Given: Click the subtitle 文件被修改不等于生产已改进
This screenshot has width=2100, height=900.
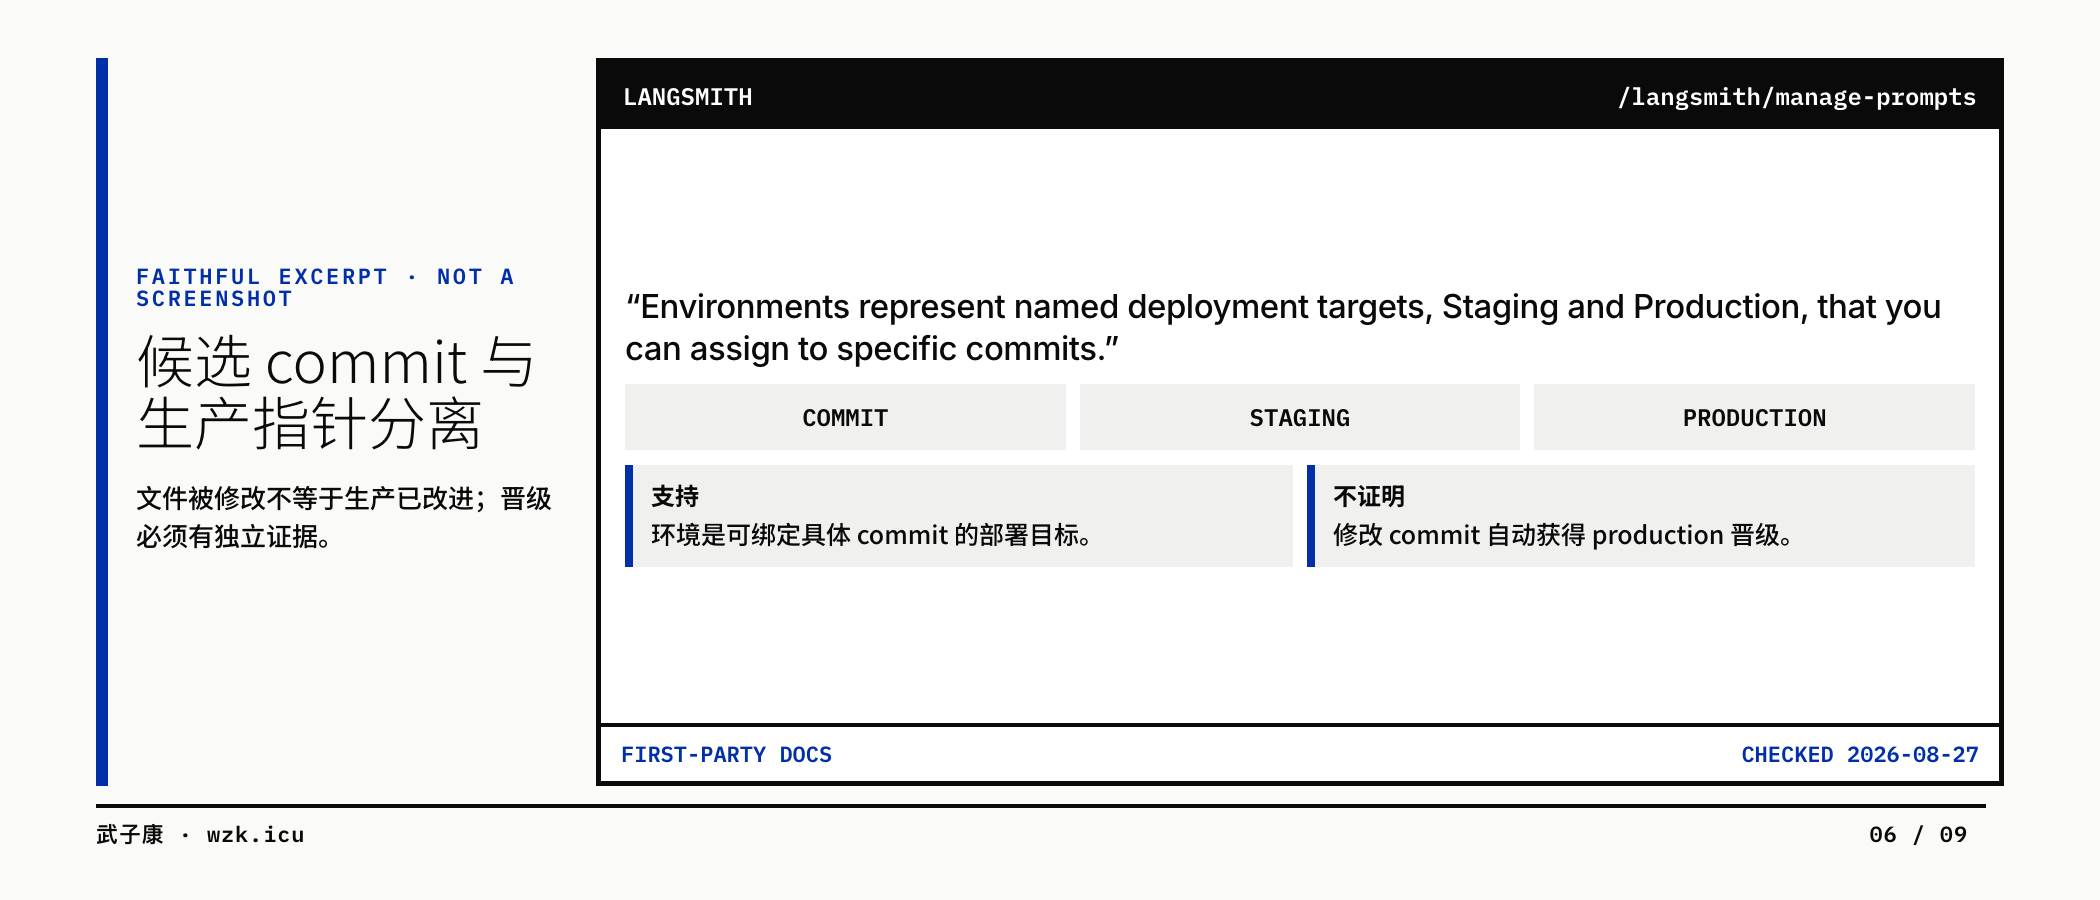Looking at the screenshot, I should click(344, 517).
